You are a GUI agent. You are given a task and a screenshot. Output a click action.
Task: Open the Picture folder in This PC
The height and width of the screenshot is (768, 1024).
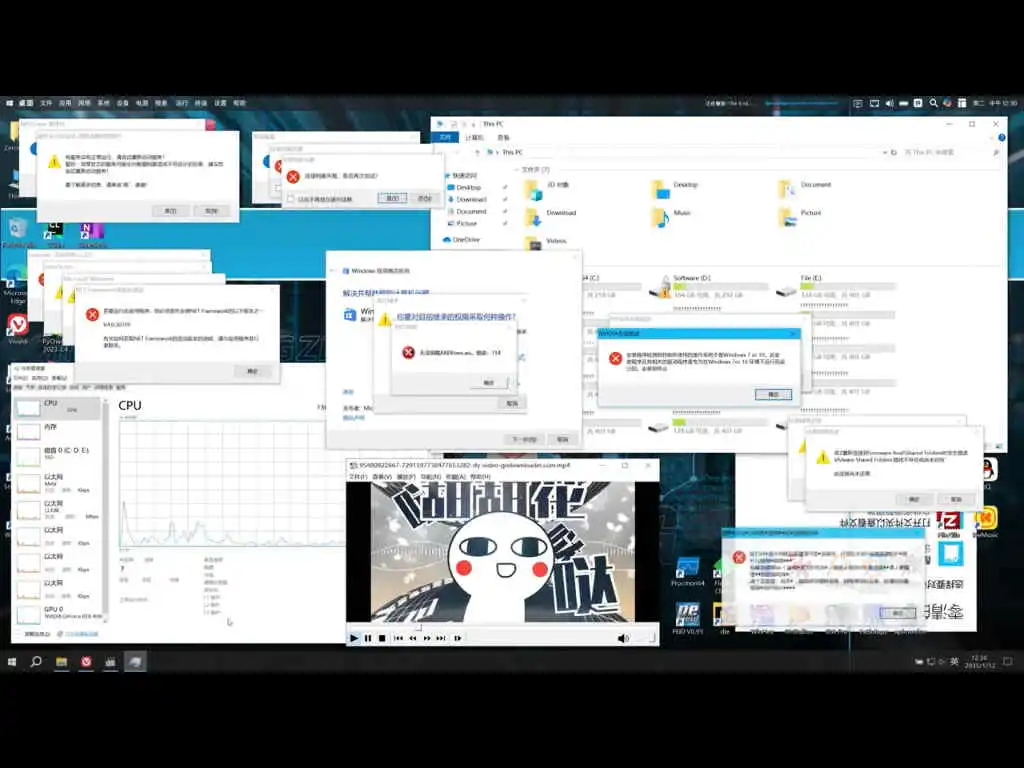tap(801, 216)
